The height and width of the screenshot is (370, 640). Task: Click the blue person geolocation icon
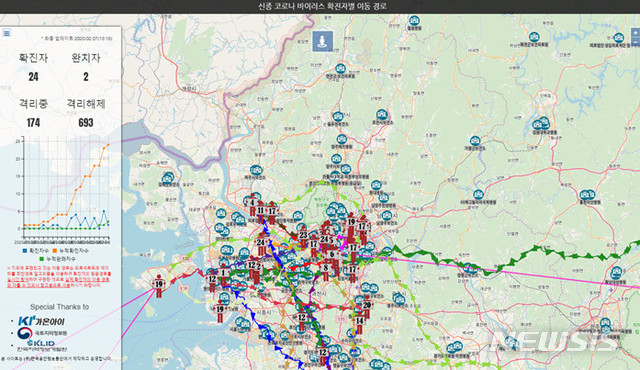click(322, 41)
